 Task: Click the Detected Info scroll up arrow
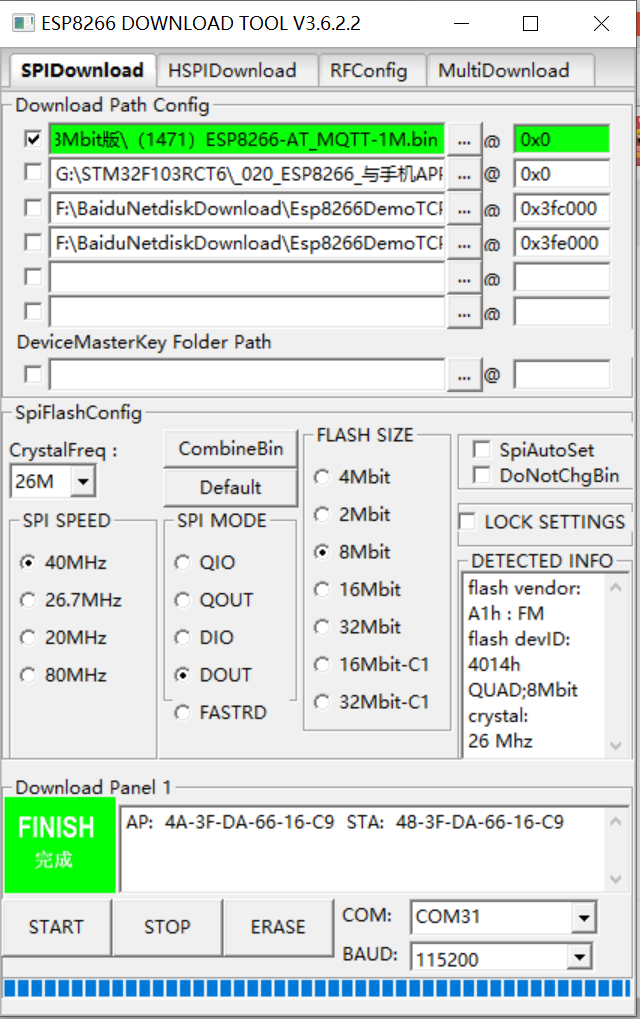[x=616, y=587]
